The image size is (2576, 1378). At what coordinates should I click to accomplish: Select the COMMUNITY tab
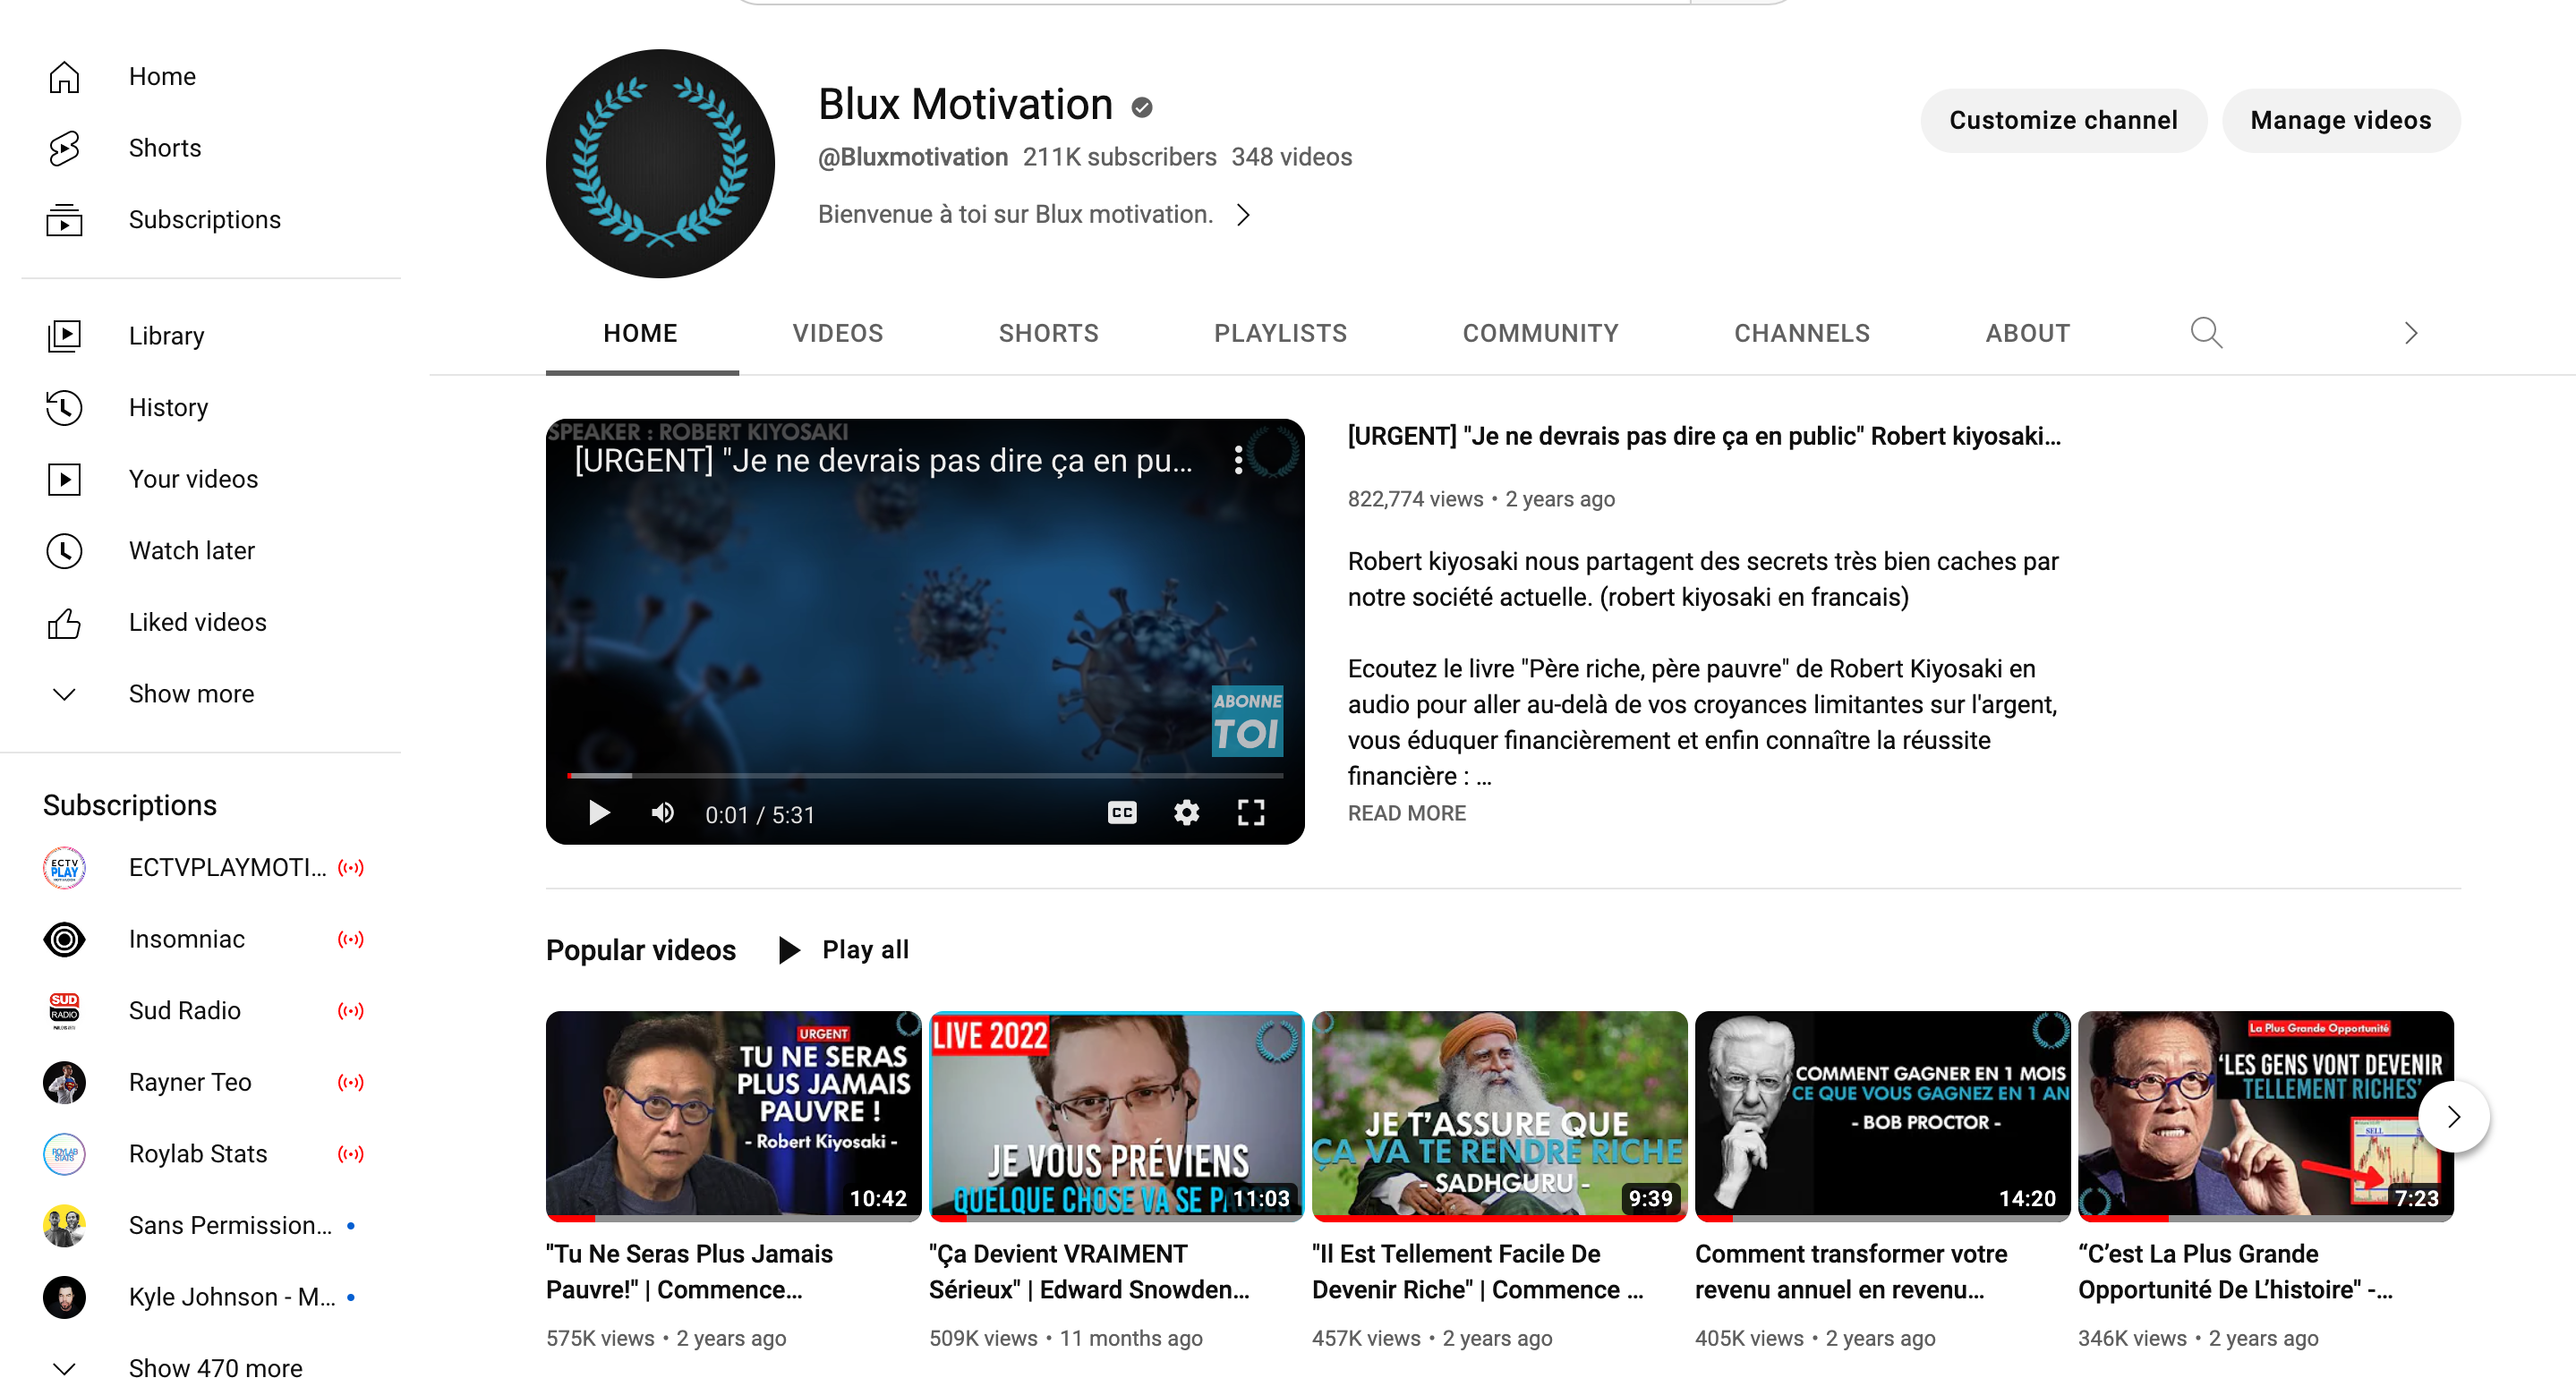(x=1540, y=334)
